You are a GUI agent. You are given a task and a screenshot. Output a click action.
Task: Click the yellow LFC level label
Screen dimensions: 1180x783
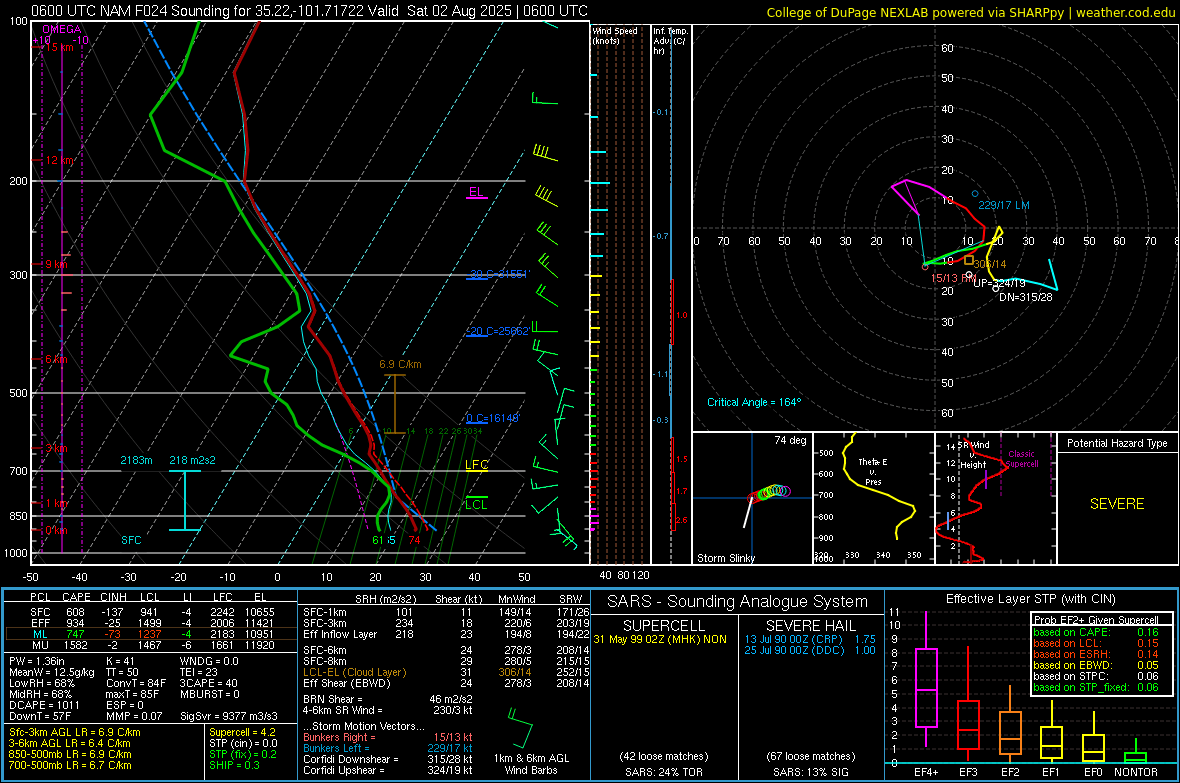(476, 465)
